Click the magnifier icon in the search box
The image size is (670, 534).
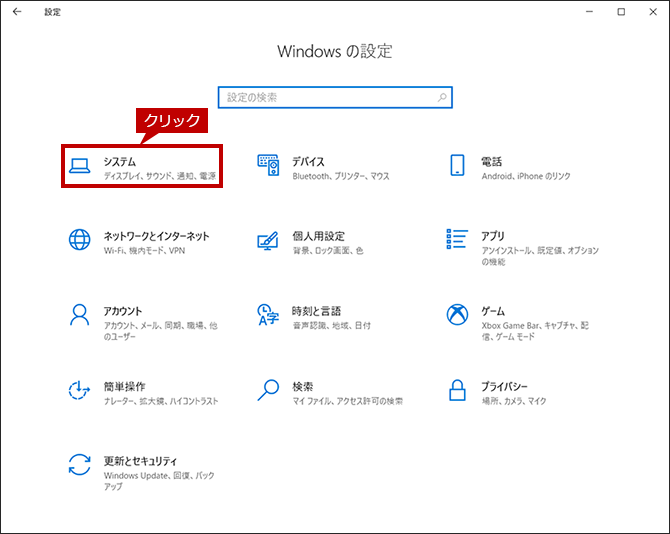tap(442, 97)
